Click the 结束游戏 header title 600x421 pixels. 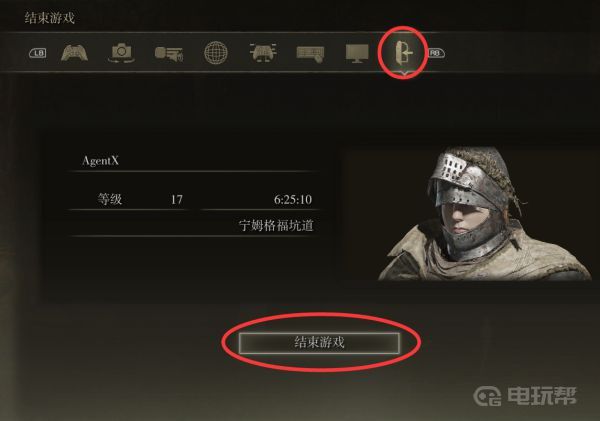(x=50, y=18)
